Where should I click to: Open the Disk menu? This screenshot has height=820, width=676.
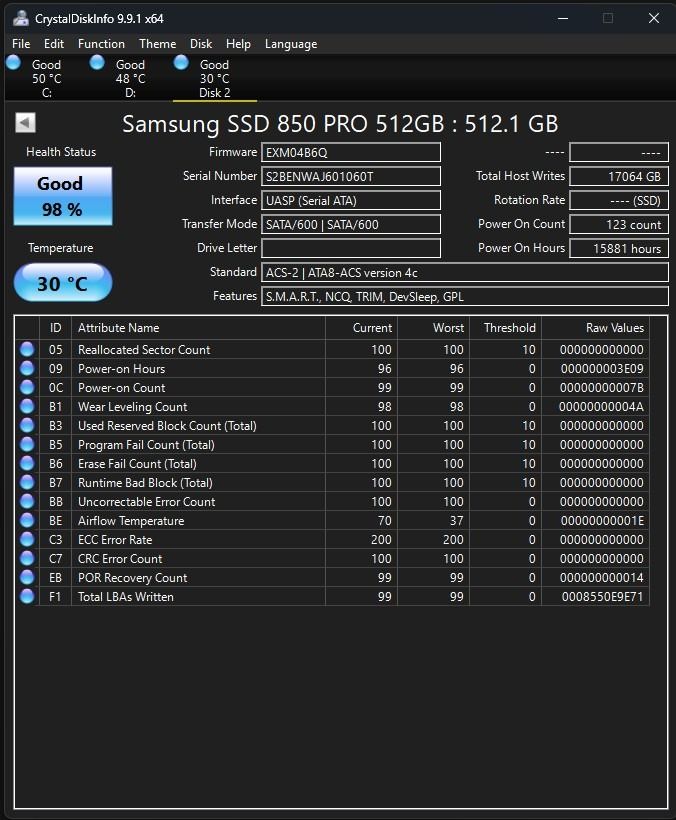(x=201, y=44)
